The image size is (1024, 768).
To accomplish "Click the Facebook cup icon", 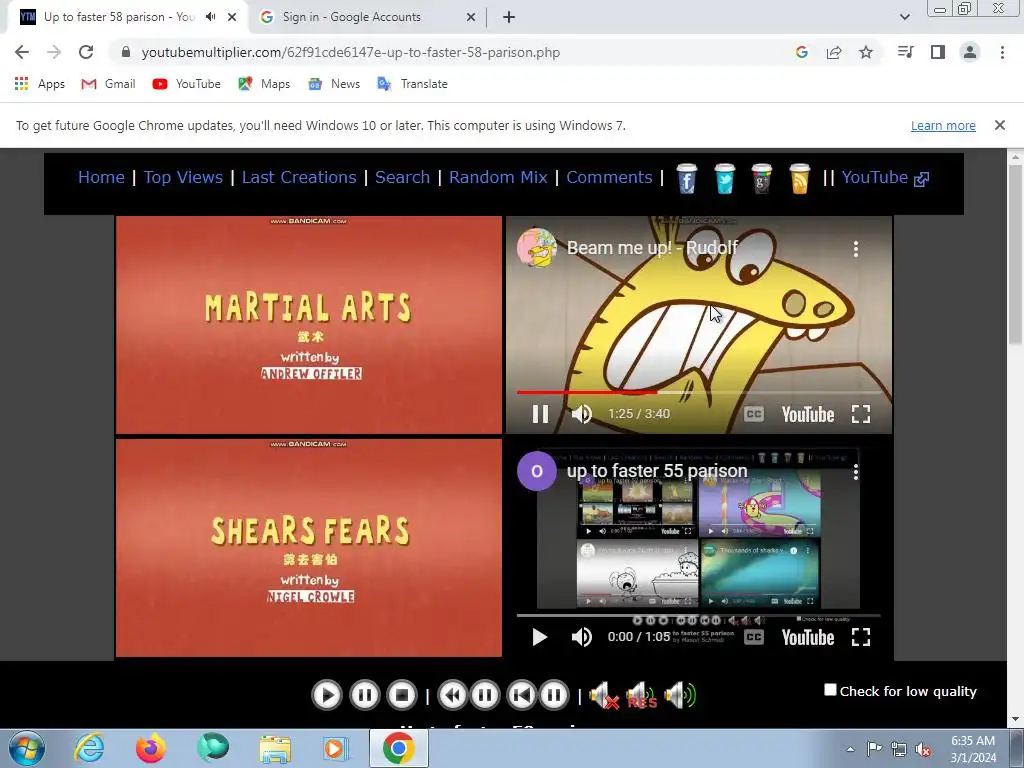I will [686, 178].
